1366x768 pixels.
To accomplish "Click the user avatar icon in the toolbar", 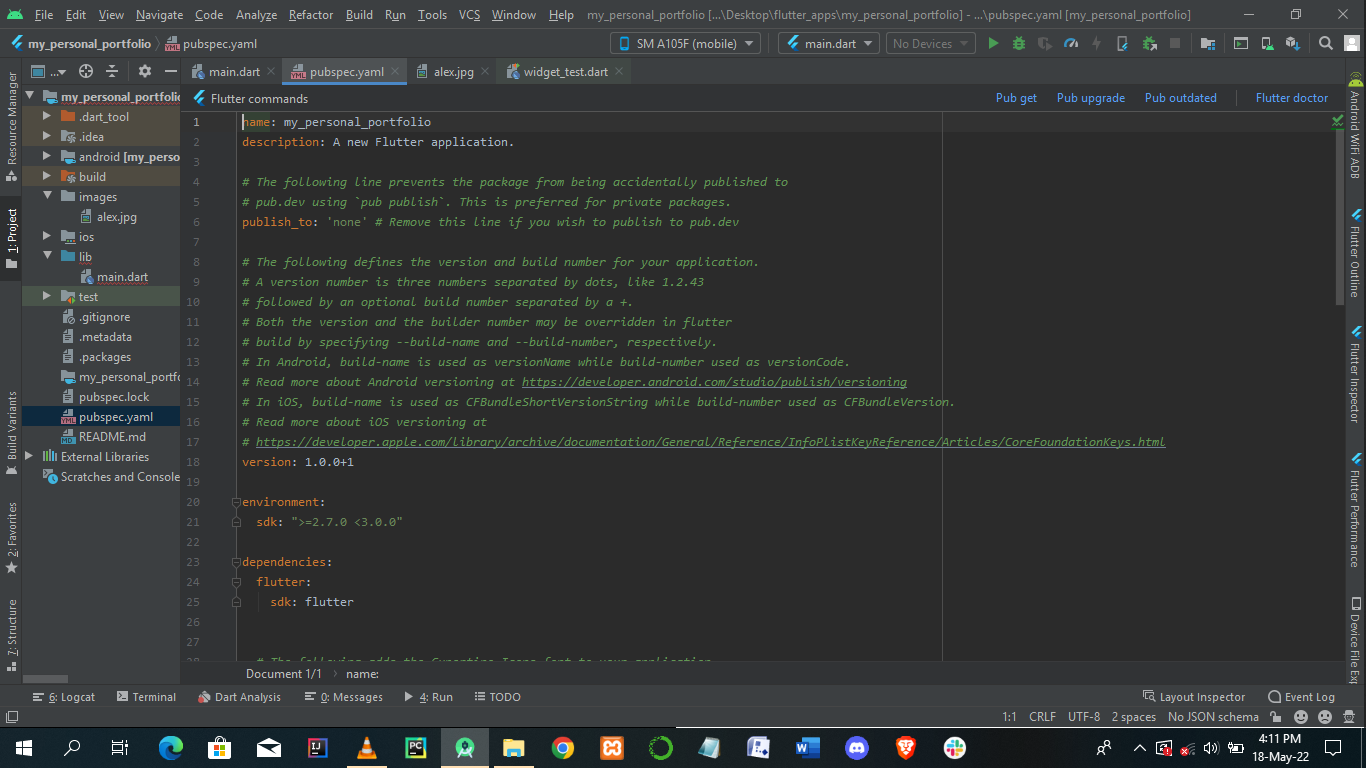I will tap(1352, 43).
